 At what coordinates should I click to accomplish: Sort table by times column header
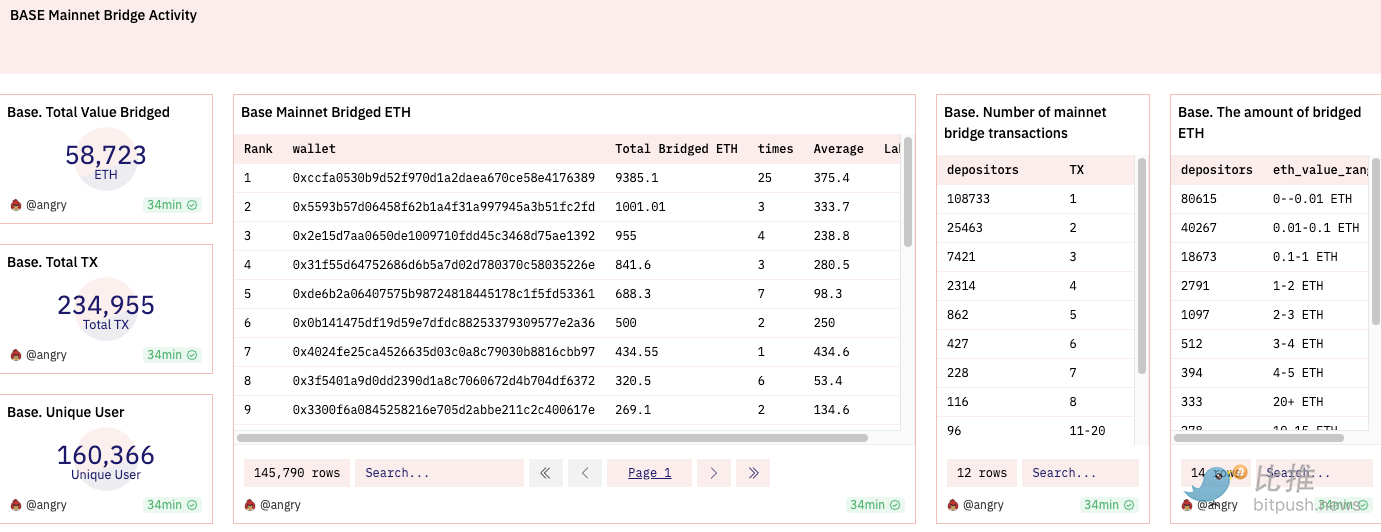pyautogui.click(x=775, y=149)
